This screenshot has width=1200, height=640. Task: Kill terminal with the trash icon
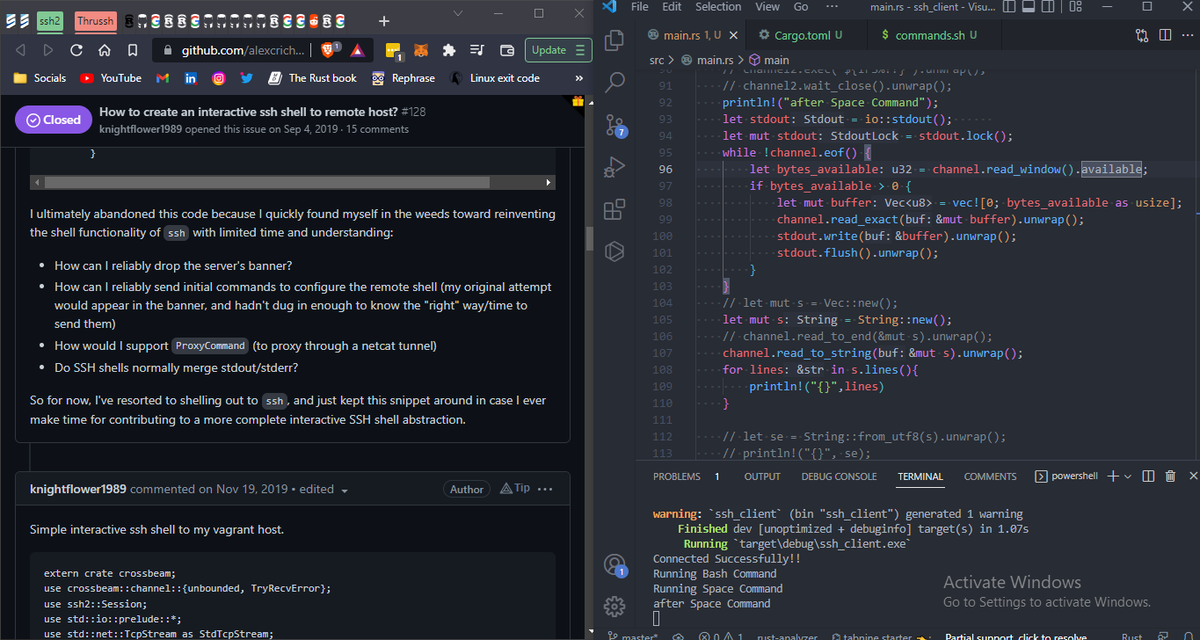tap(1168, 476)
